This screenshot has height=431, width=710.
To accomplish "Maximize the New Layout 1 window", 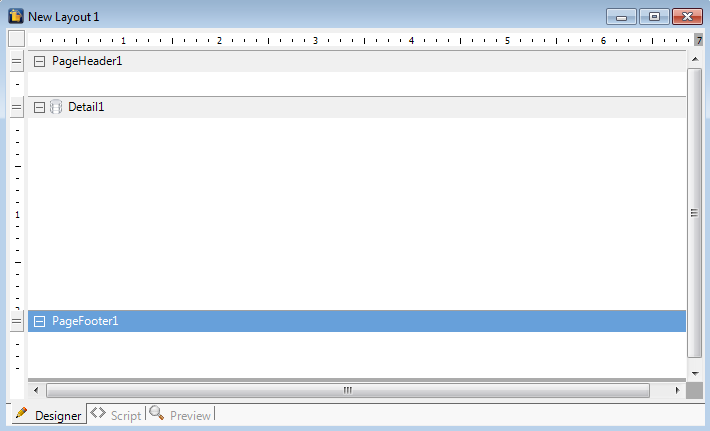I will tap(654, 17).
